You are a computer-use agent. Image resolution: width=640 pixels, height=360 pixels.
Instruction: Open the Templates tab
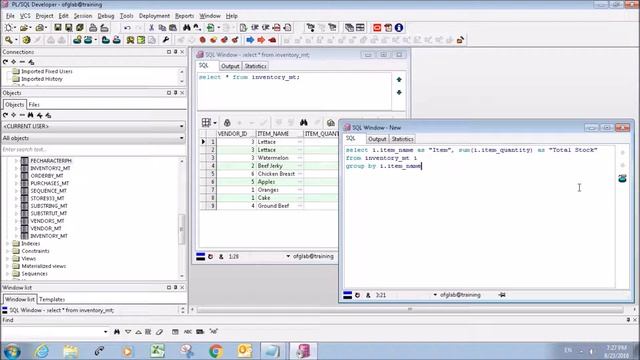[x=52, y=300]
